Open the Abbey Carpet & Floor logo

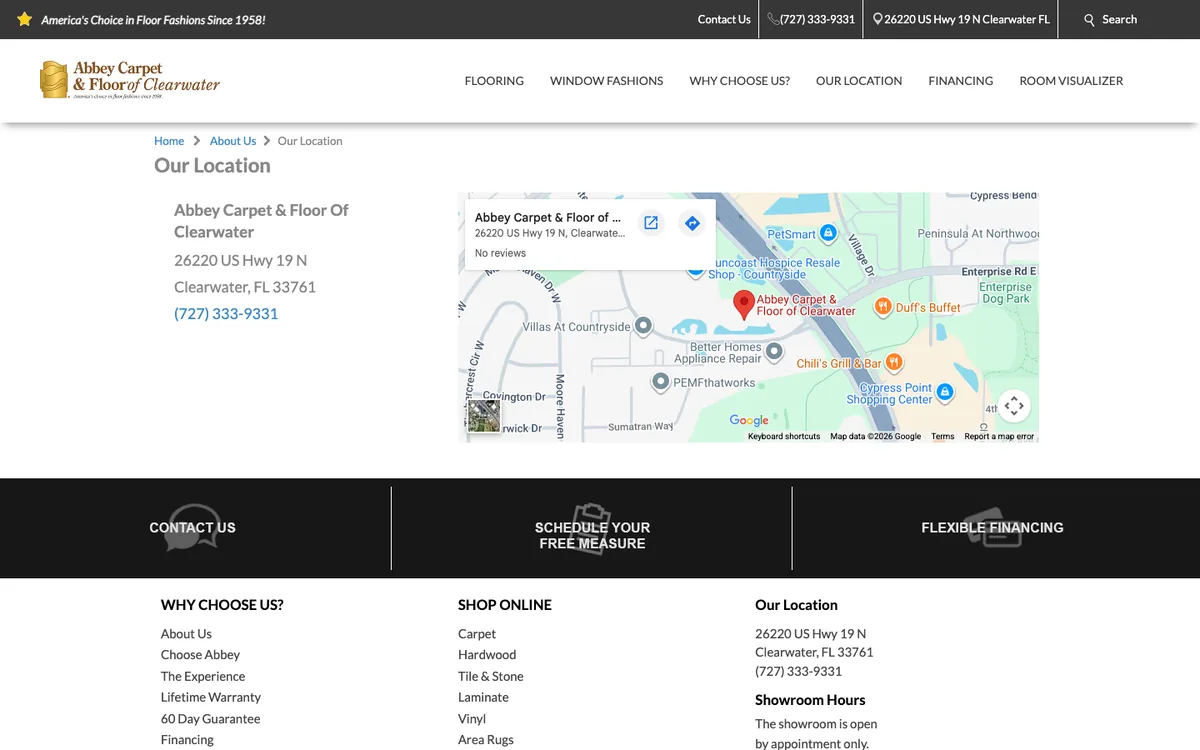(130, 80)
